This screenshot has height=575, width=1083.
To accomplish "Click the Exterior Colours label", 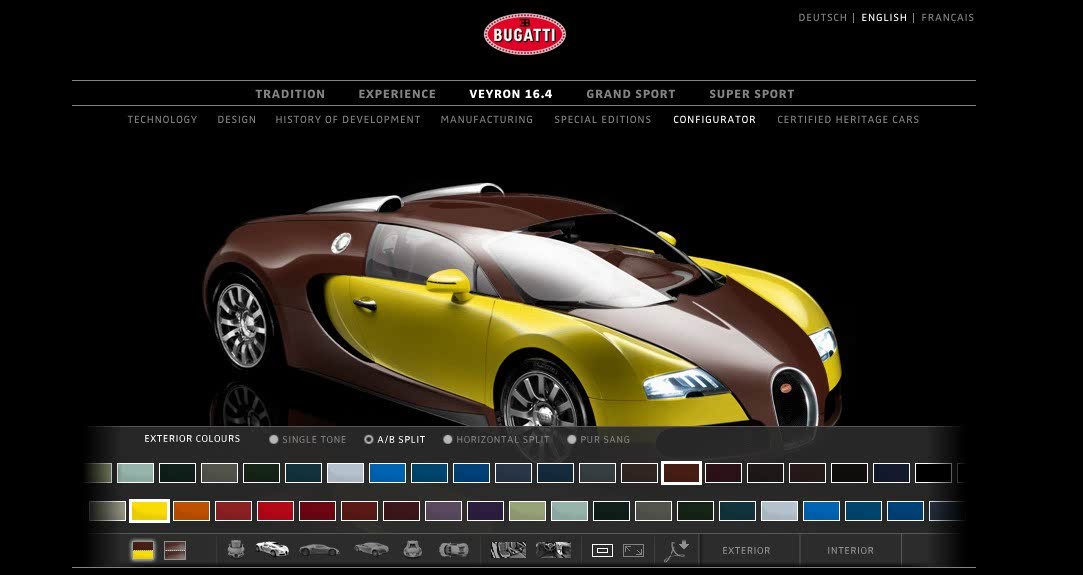I will (192, 438).
